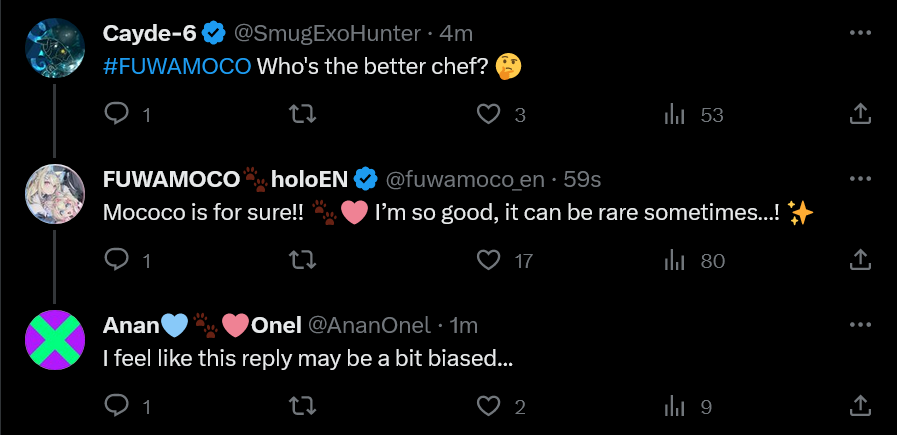Viewport: 897px width, 435px height.
Task: View analytics for FUWAMOCO's tweet
Action: point(674,261)
